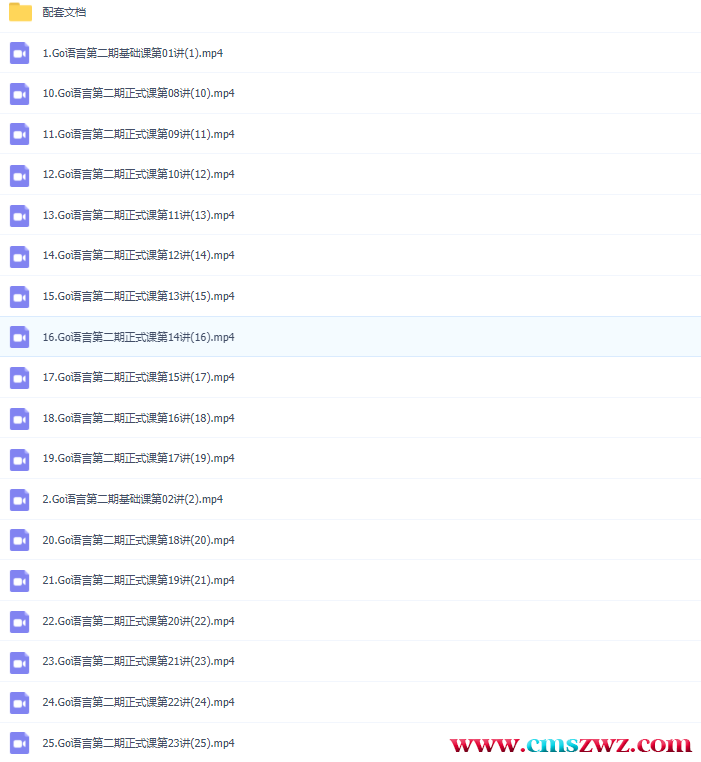Viewport: 701px width, 762px height.
Task: Select video icon of 12.Go语言 第10讲 file
Action: (20, 175)
